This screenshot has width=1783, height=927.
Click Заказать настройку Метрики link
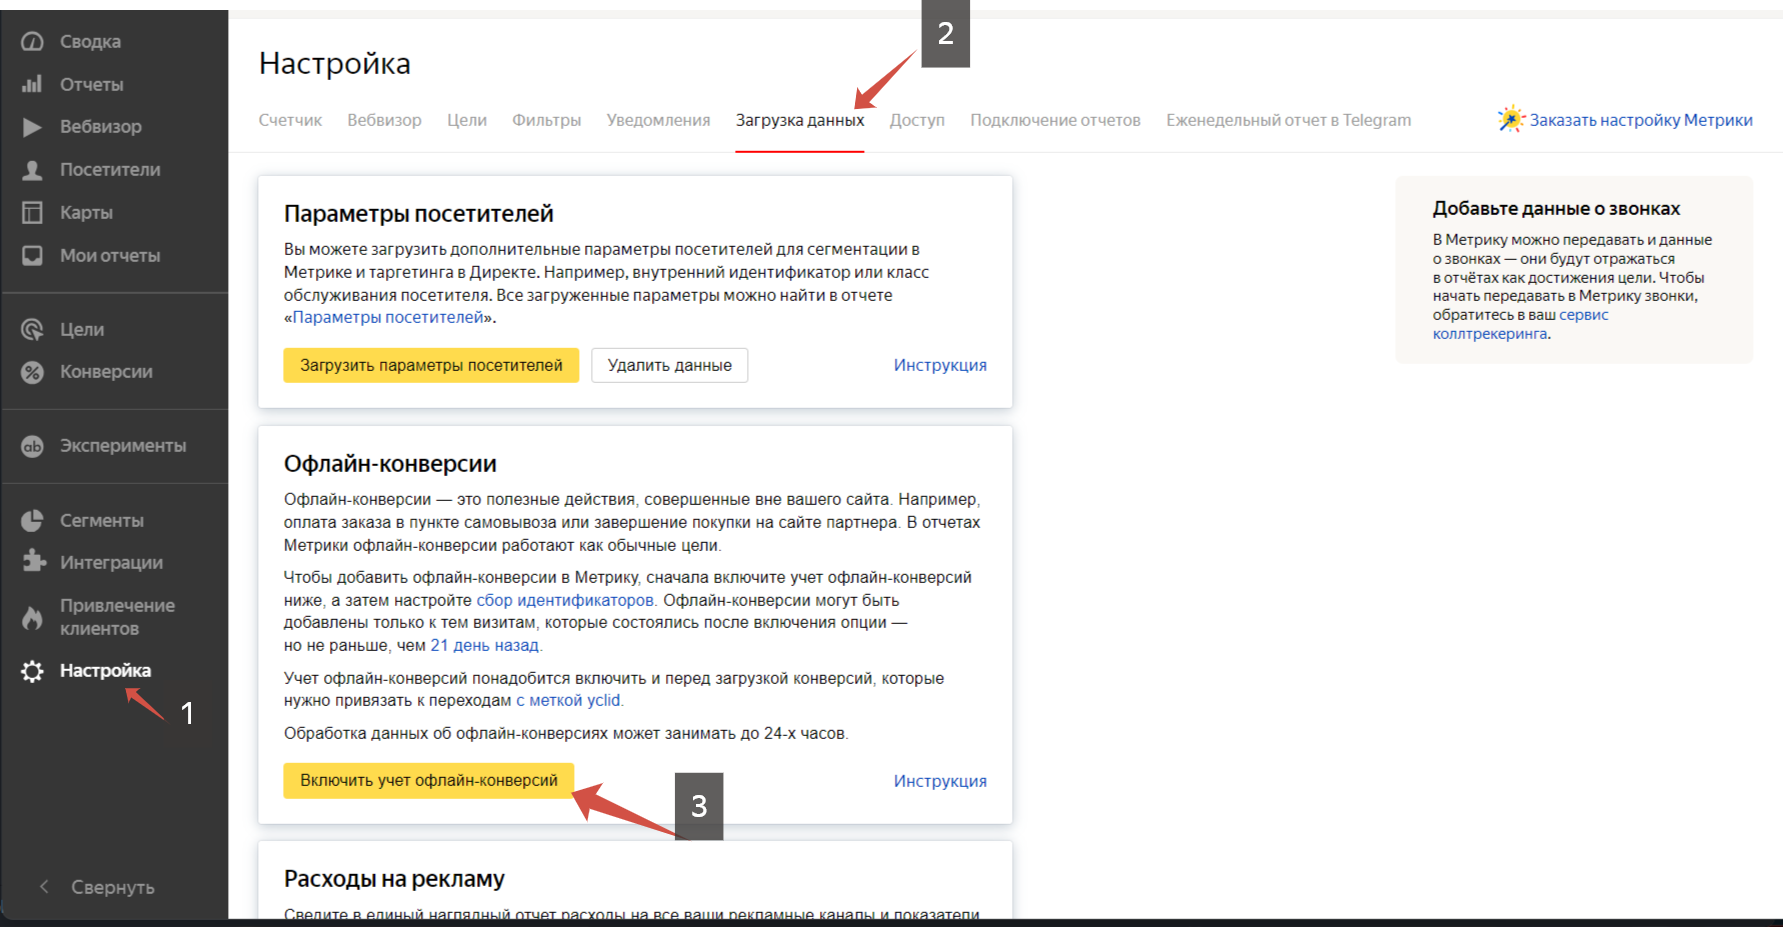1641,120
